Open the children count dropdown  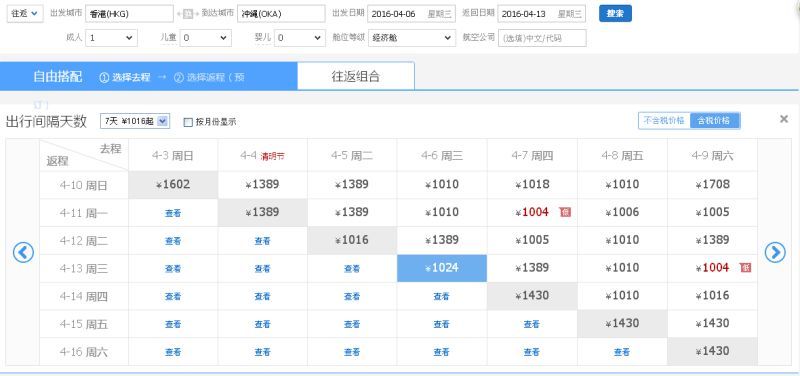tap(205, 38)
